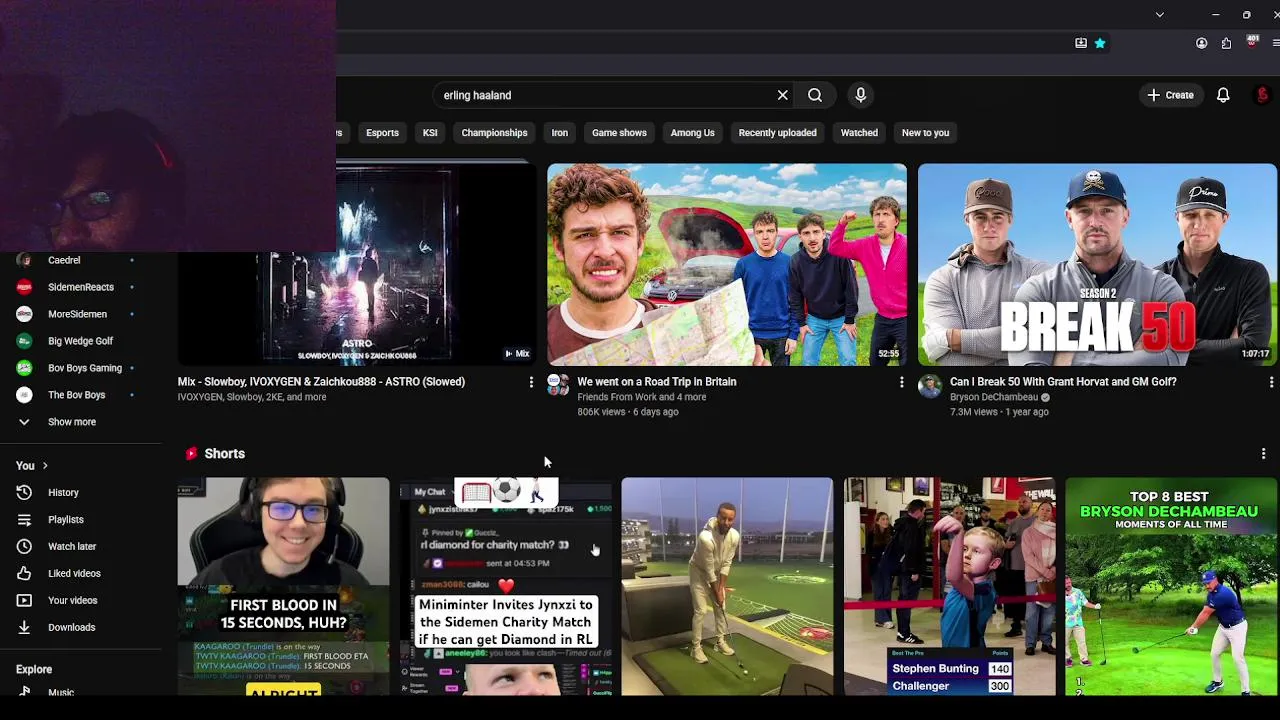Click Bryson DeChambeau channel name
Image resolution: width=1280 pixels, height=720 pixels.
[994, 397]
